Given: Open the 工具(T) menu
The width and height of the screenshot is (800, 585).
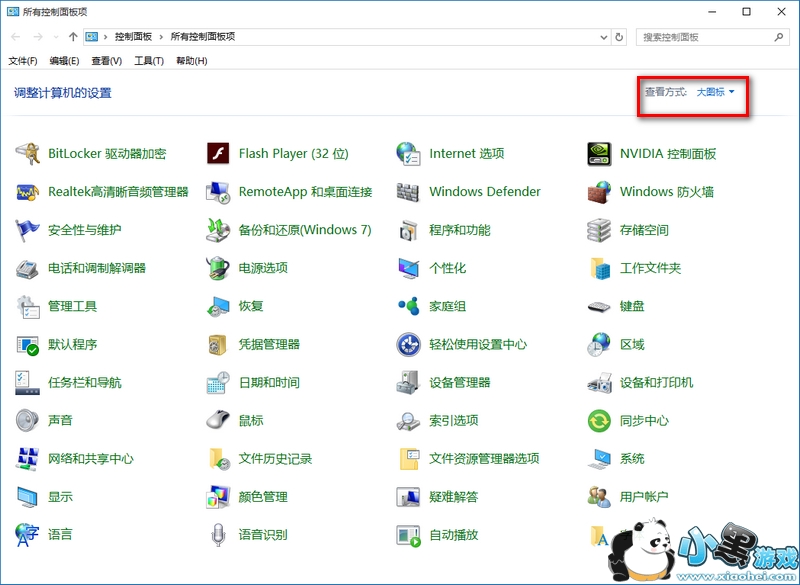Looking at the screenshot, I should 149,61.
